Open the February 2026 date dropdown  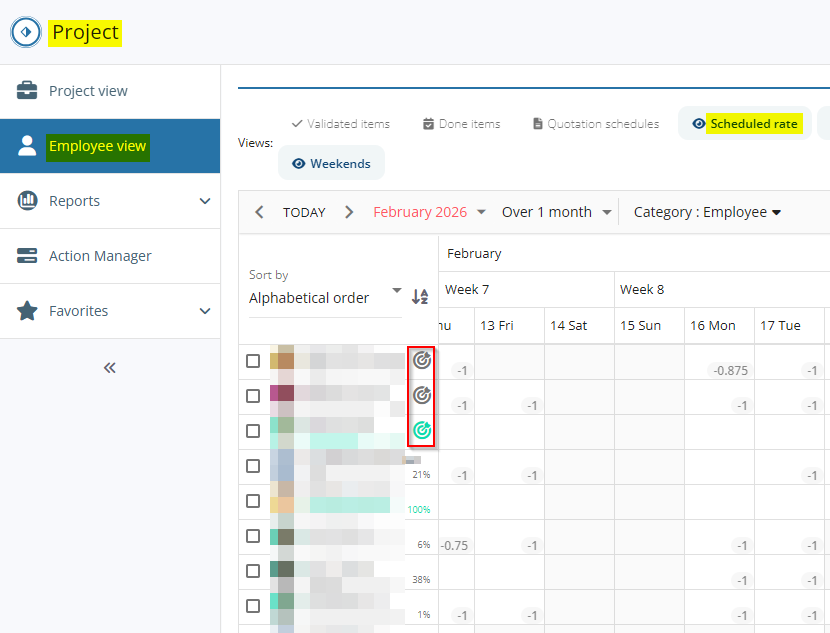point(429,212)
